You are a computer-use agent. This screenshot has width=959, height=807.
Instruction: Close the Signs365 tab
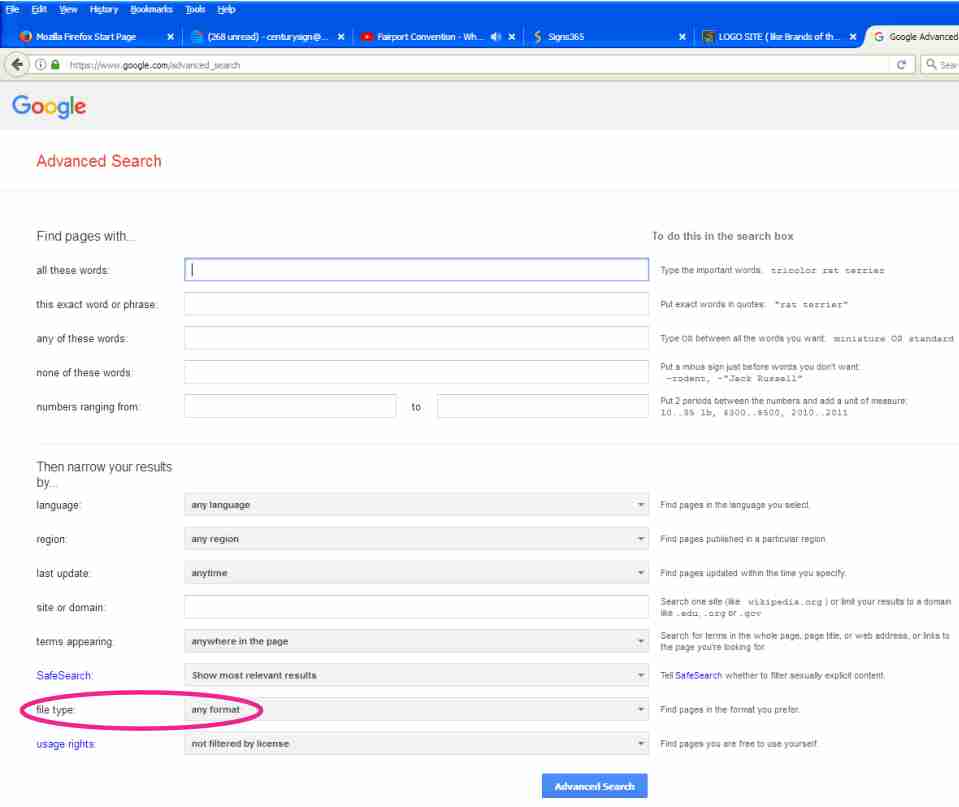tap(683, 37)
